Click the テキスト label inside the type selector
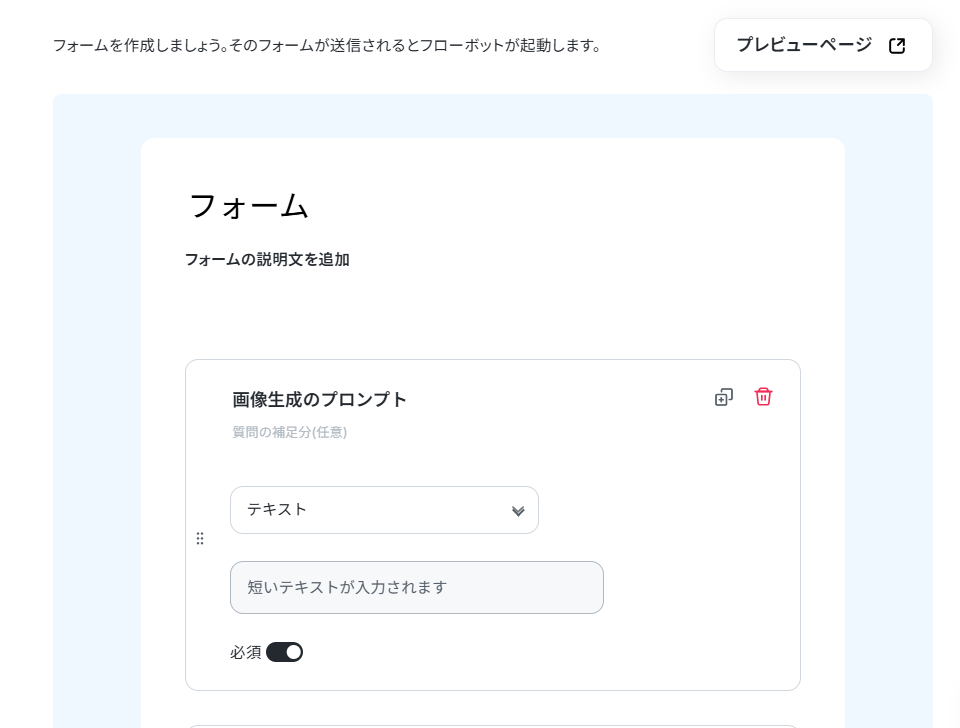This screenshot has width=960, height=728. click(277, 509)
